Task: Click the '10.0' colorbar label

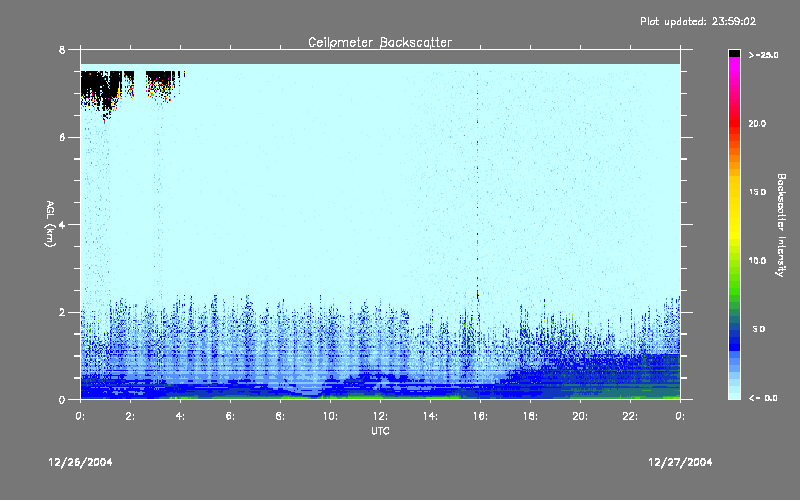Action: [757, 261]
